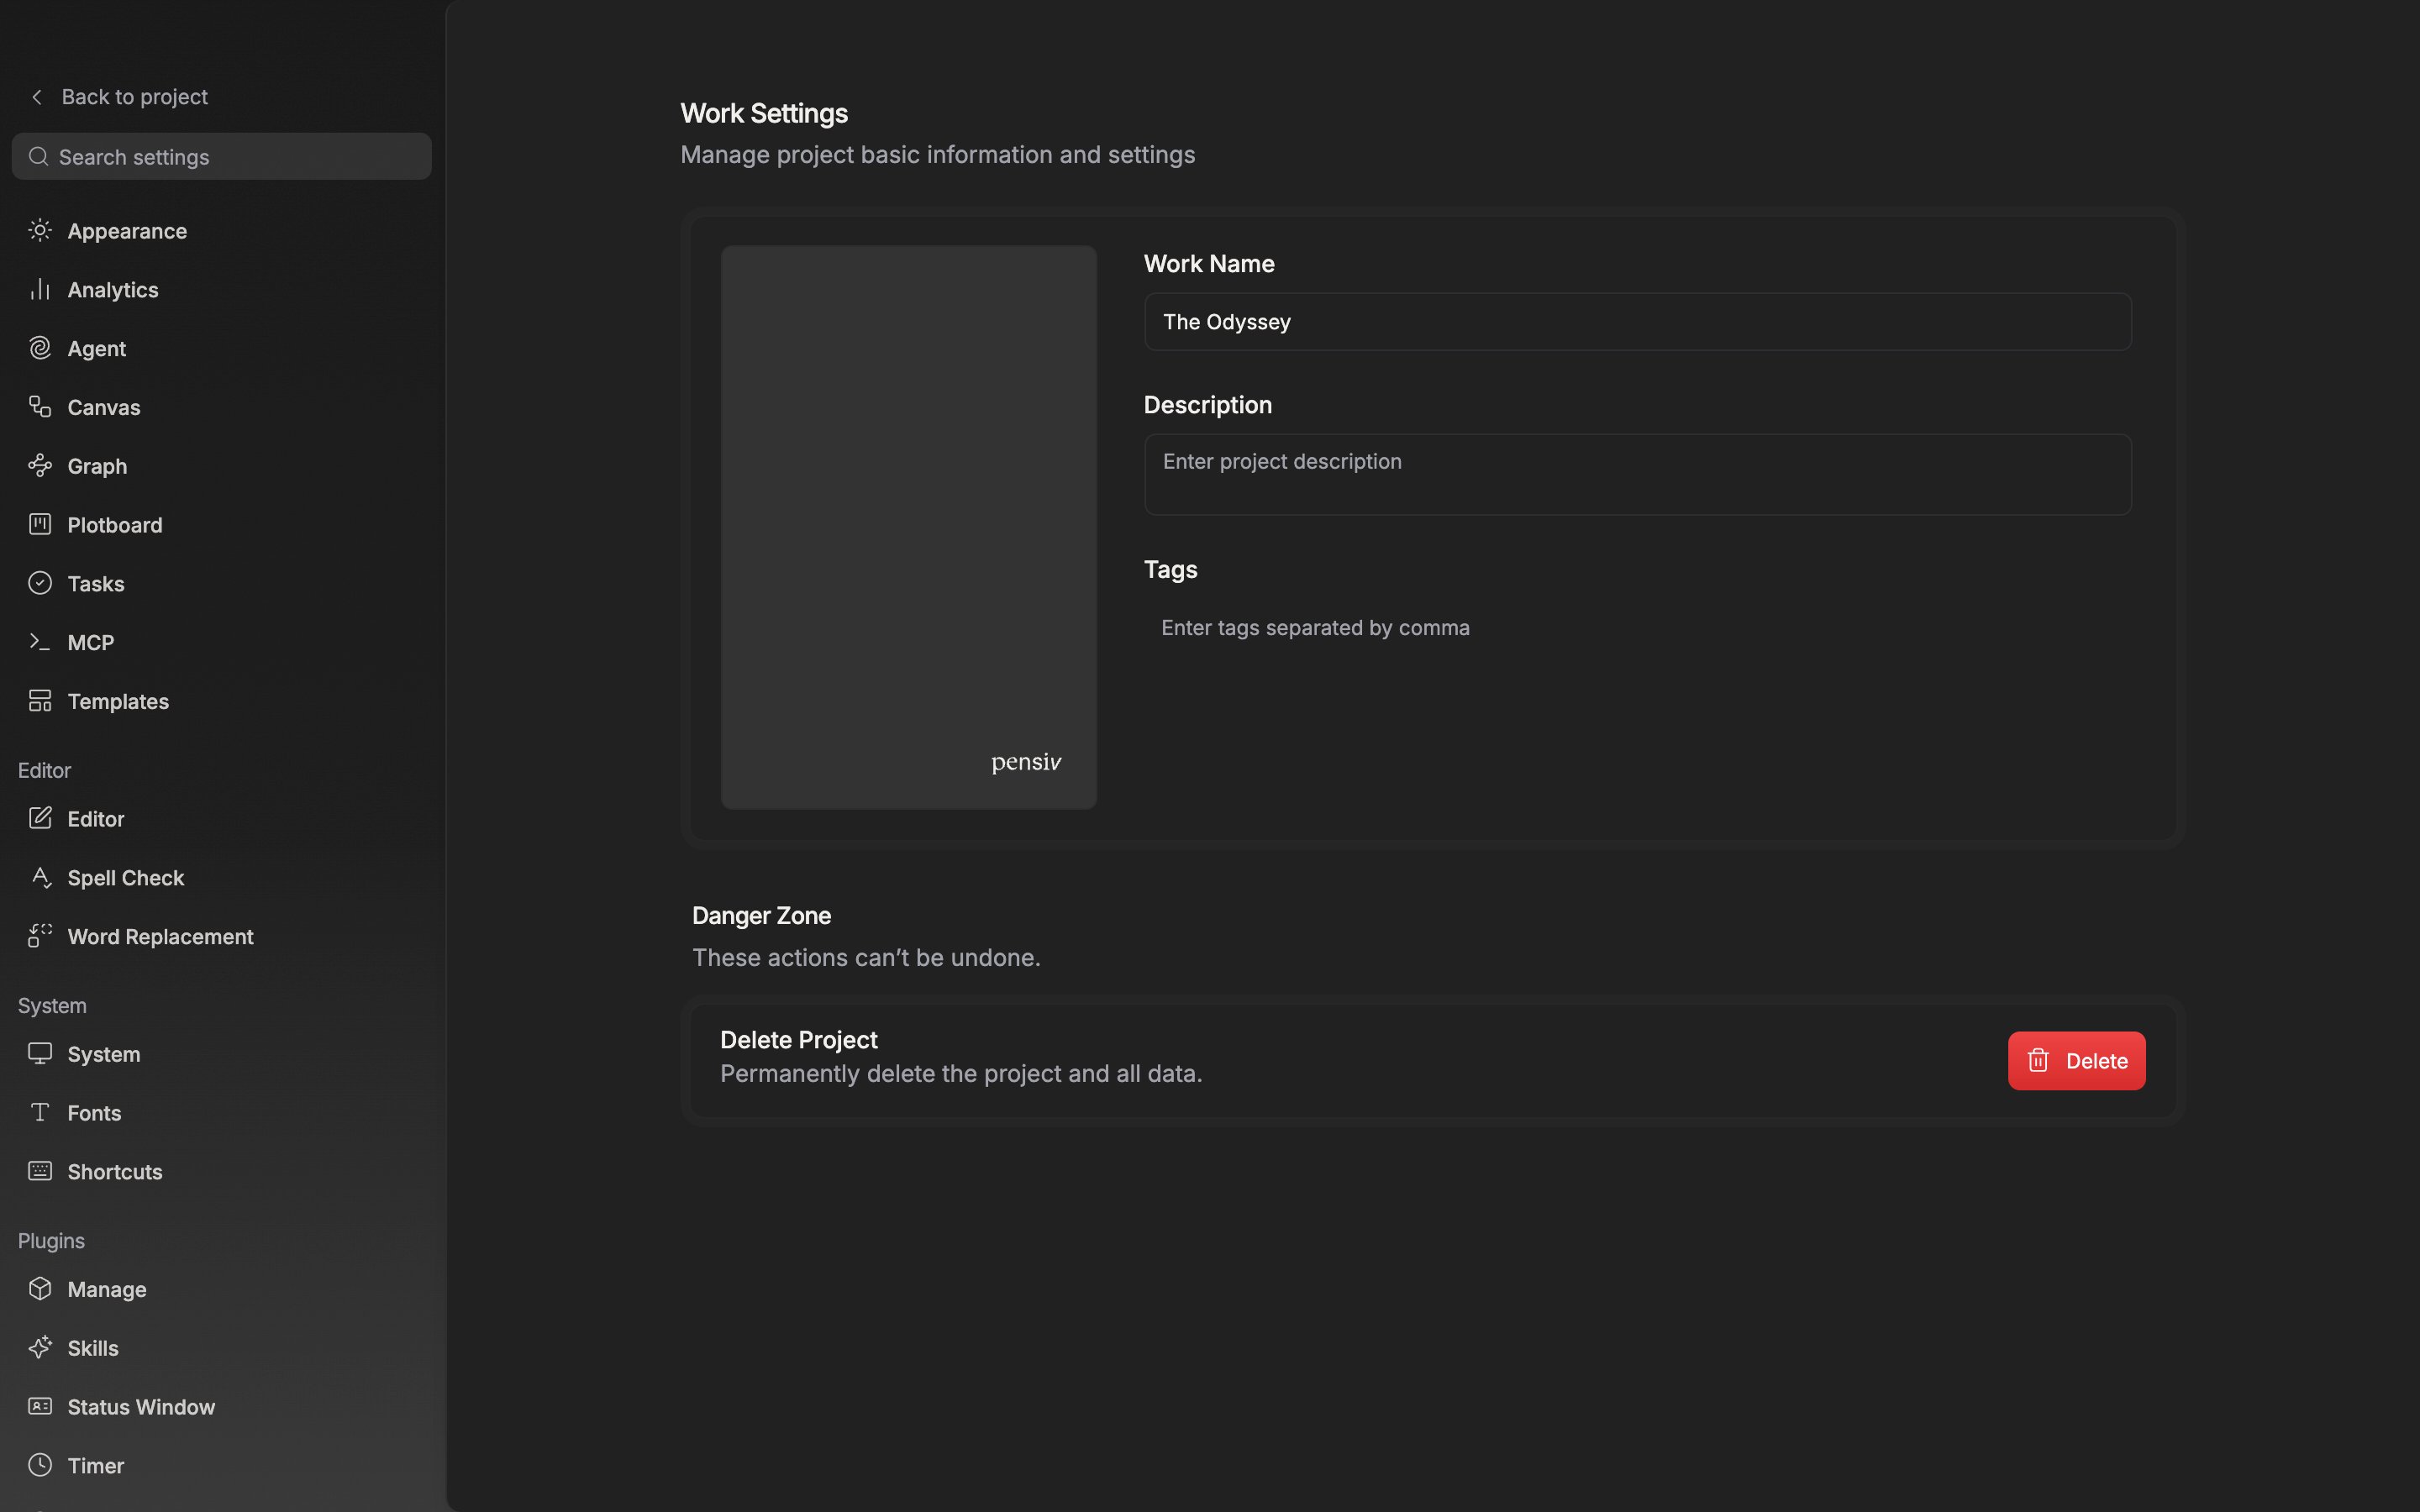Open Appearance settings
This screenshot has height=1512, width=2420.
pos(221,231)
